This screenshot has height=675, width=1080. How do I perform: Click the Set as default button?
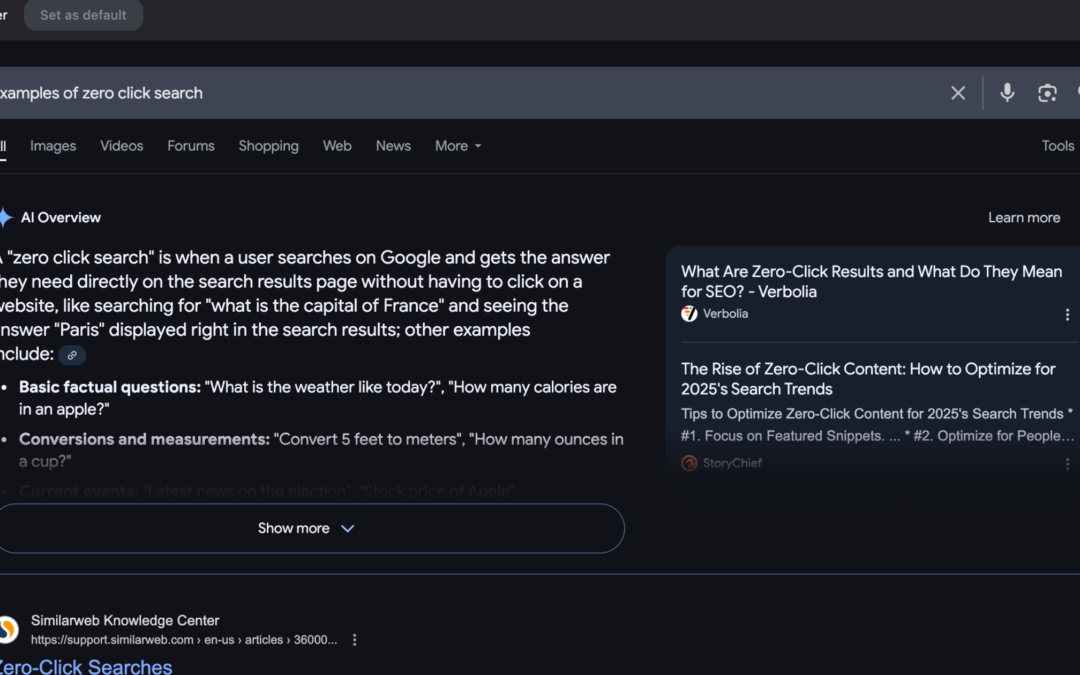pyautogui.click(x=83, y=15)
